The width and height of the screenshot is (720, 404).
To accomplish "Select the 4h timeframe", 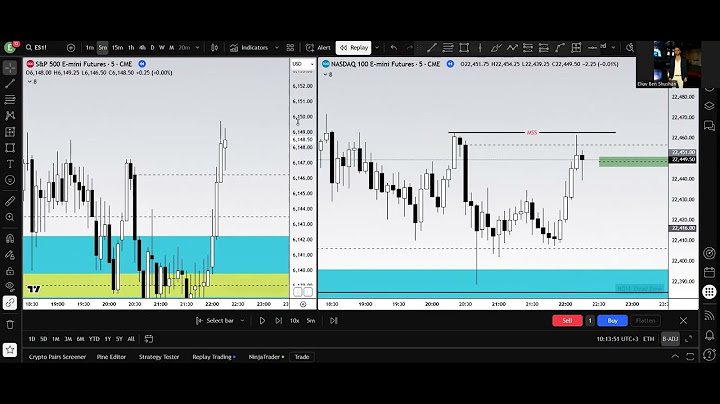I will click(x=142, y=47).
